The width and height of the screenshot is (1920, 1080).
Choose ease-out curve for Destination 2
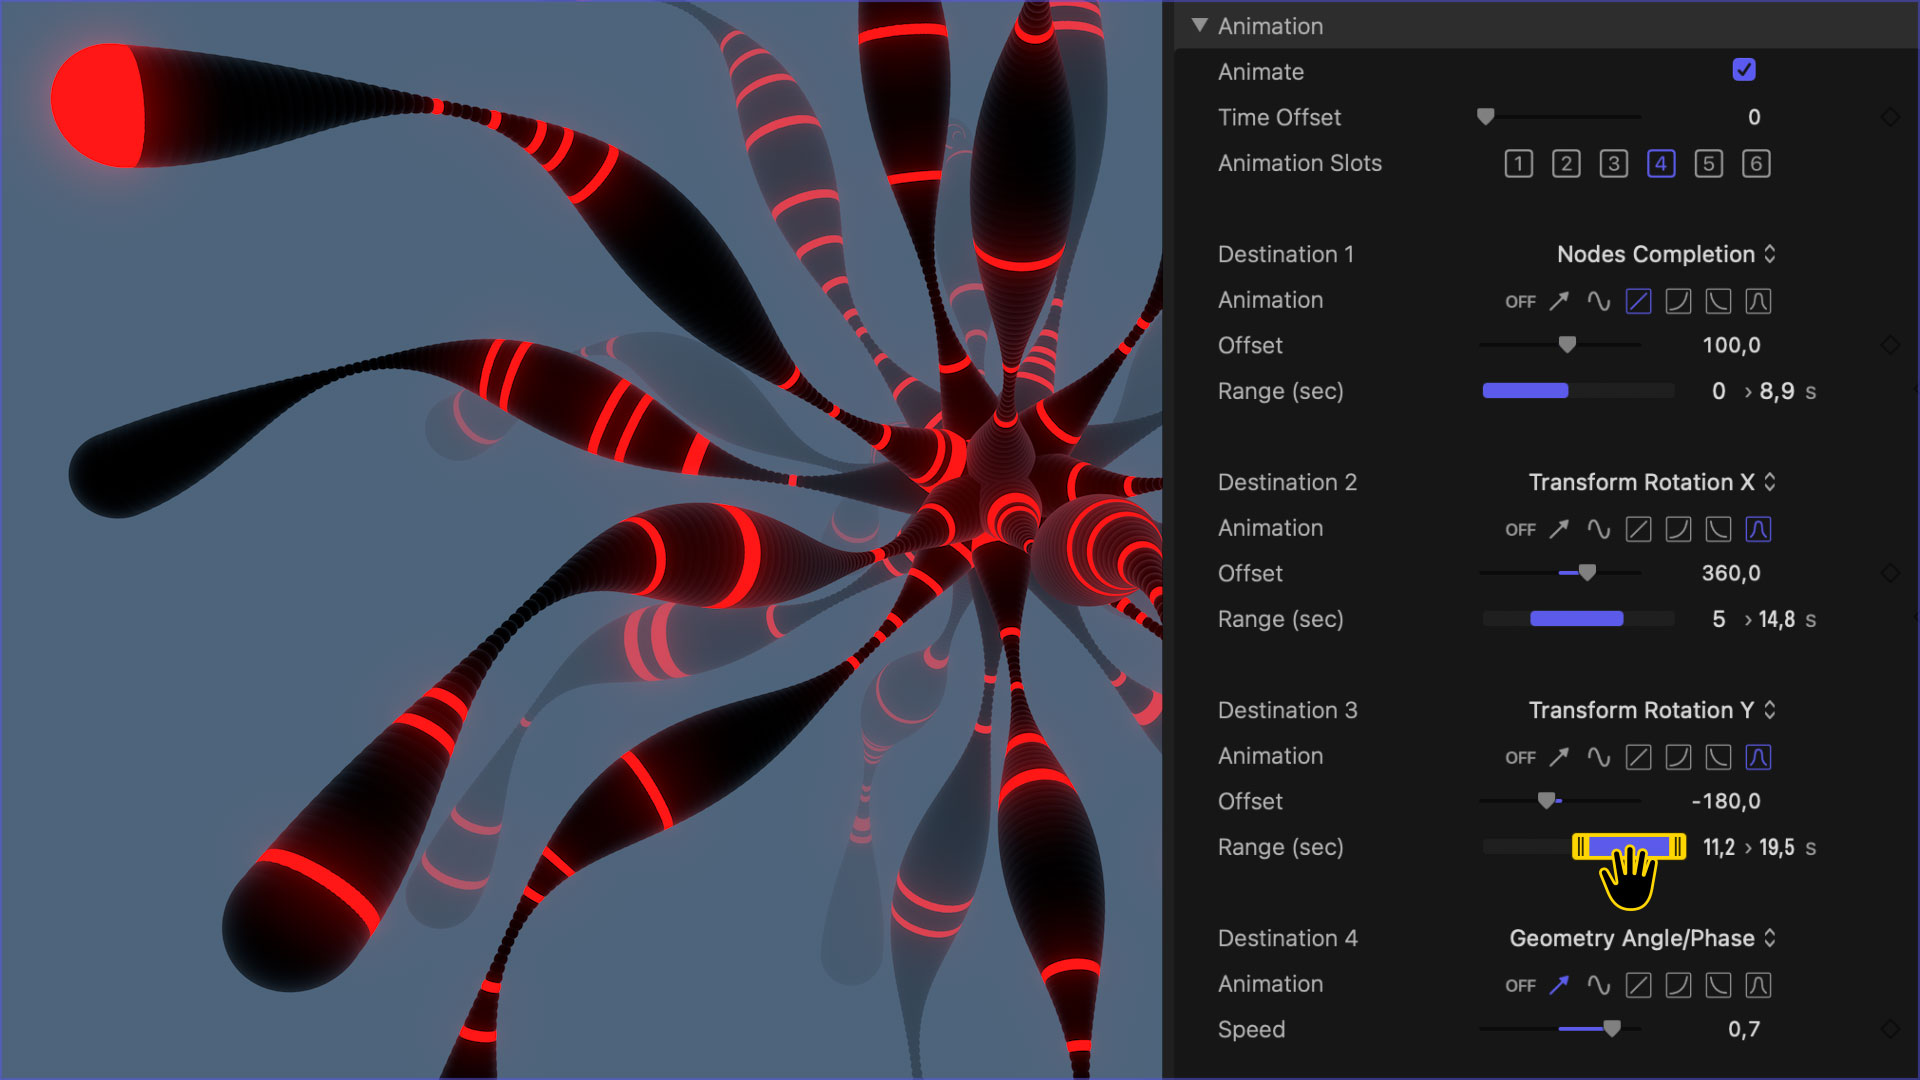pos(1718,529)
